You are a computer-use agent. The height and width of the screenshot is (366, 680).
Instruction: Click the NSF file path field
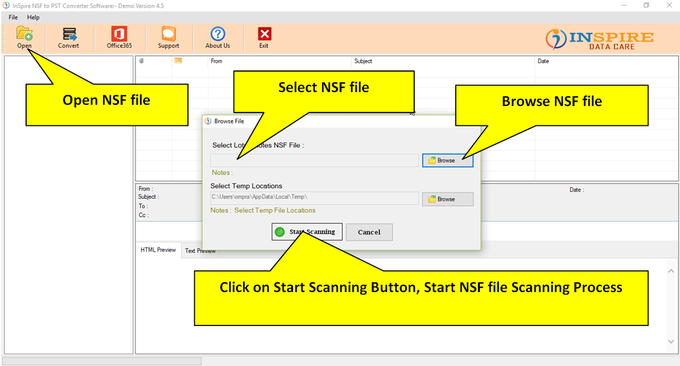(314, 160)
